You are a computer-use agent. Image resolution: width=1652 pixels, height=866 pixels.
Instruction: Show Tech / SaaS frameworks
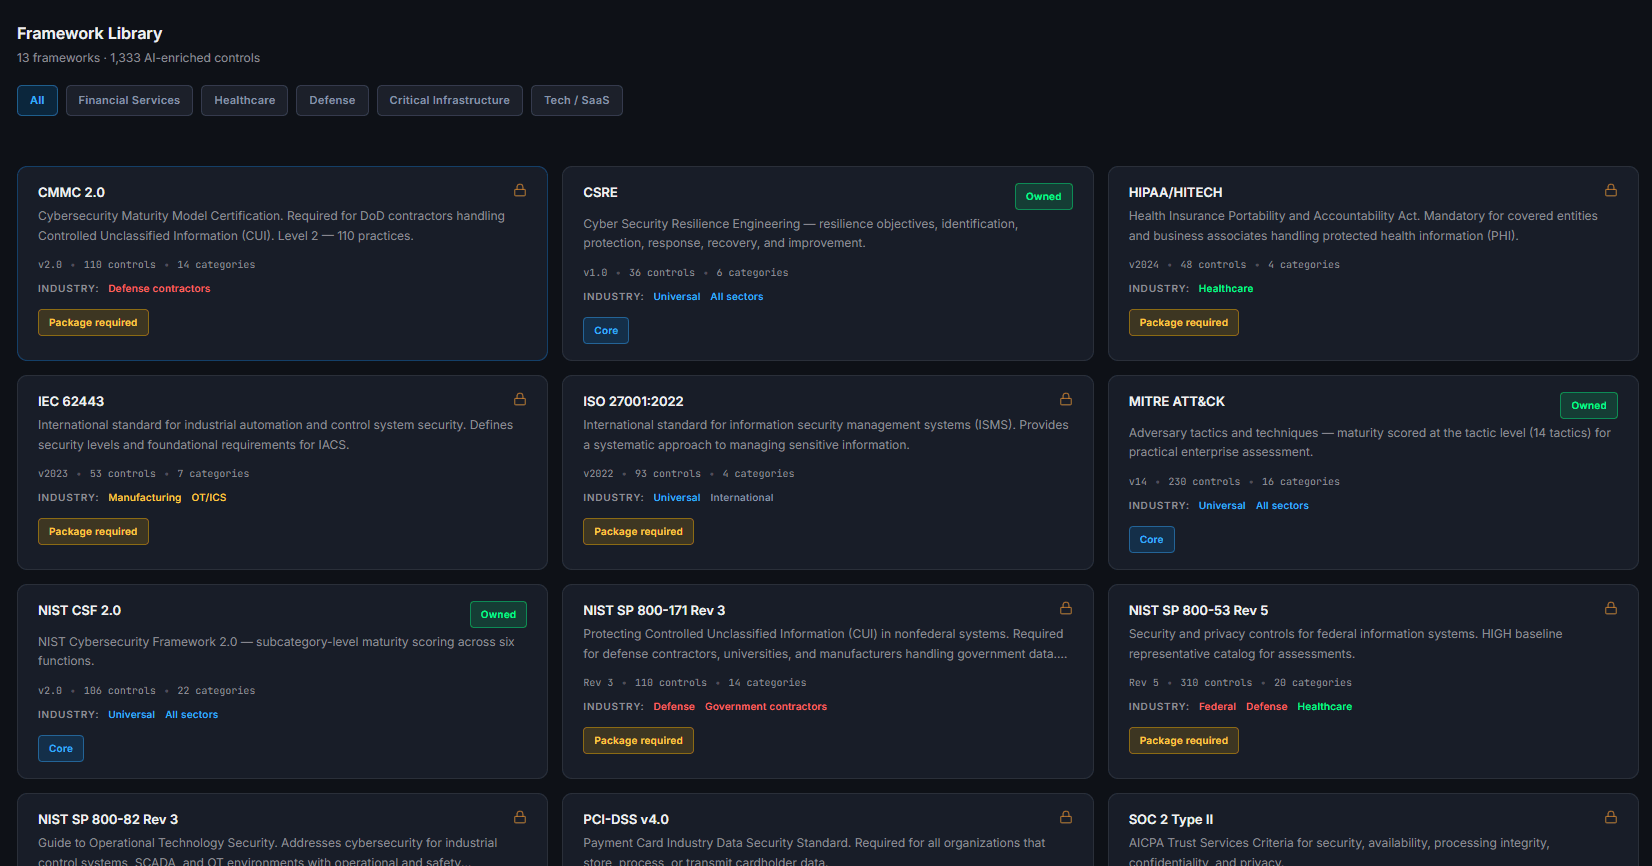(576, 100)
